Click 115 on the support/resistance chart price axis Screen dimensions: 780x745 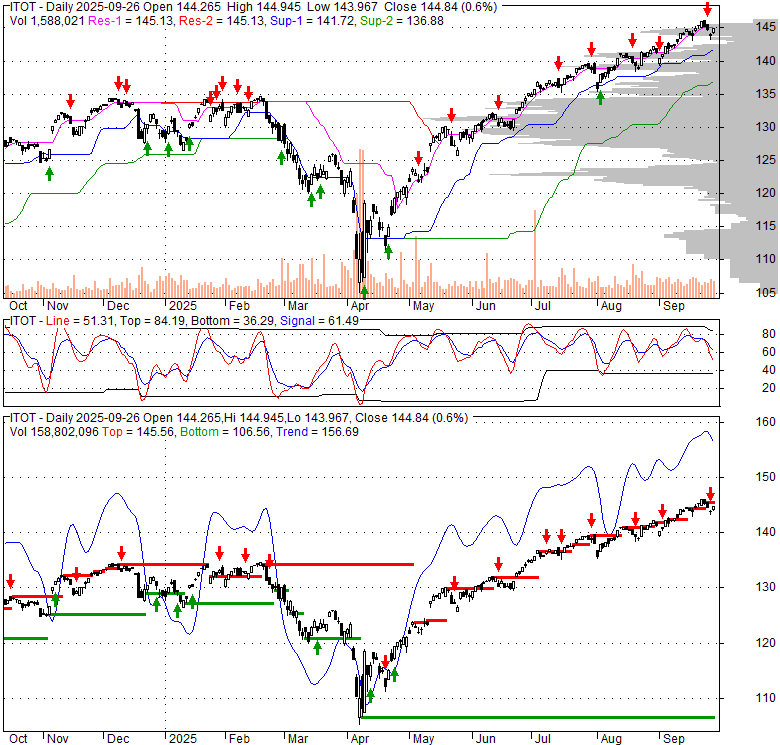tap(766, 226)
